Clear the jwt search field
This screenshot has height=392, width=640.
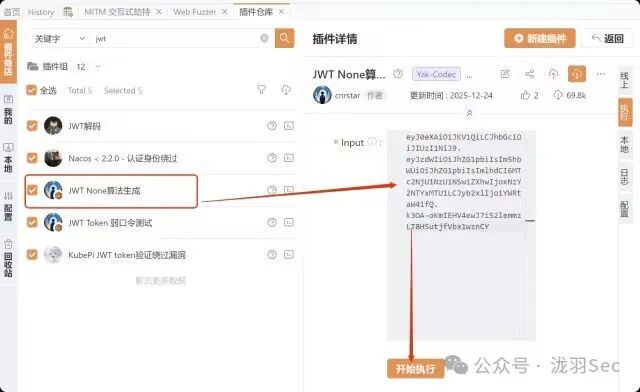pos(264,38)
